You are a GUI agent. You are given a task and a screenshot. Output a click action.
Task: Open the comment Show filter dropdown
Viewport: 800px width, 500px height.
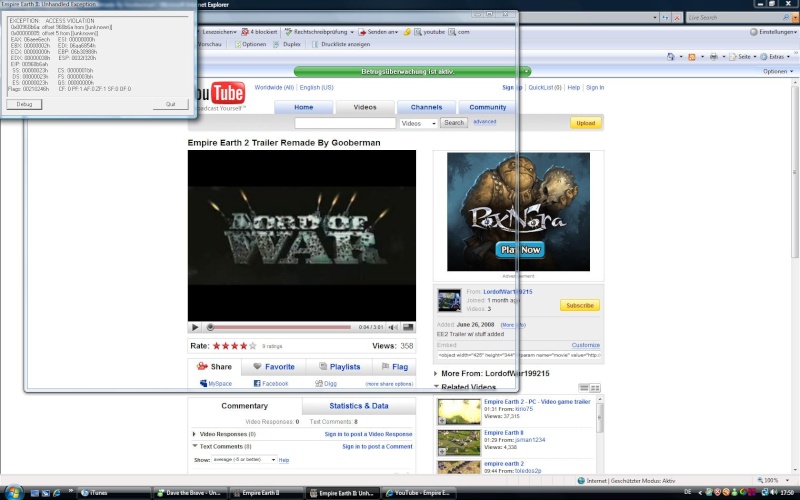[244, 460]
